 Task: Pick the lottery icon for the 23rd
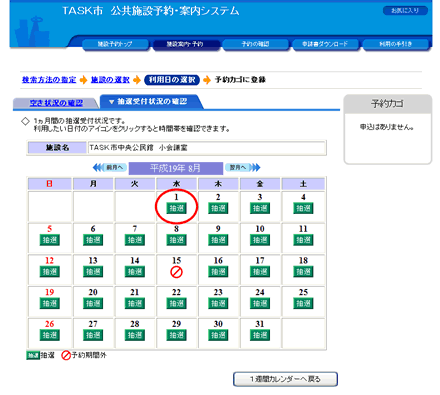[218, 303]
